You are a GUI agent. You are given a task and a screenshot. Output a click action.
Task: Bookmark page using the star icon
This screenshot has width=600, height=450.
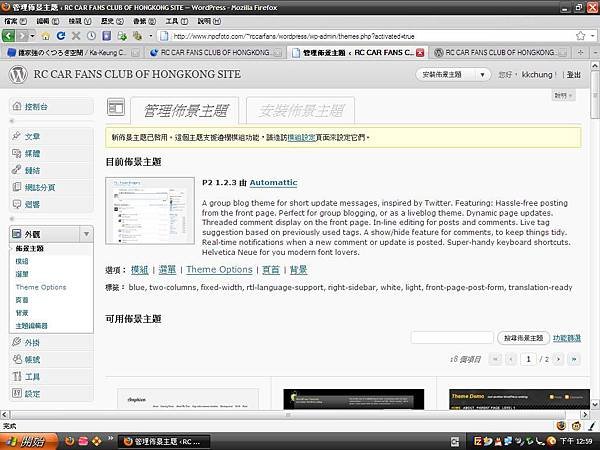pyautogui.click(x=580, y=36)
